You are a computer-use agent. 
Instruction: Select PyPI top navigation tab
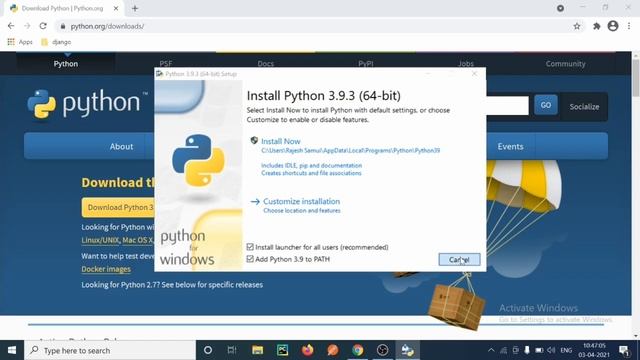point(366,64)
